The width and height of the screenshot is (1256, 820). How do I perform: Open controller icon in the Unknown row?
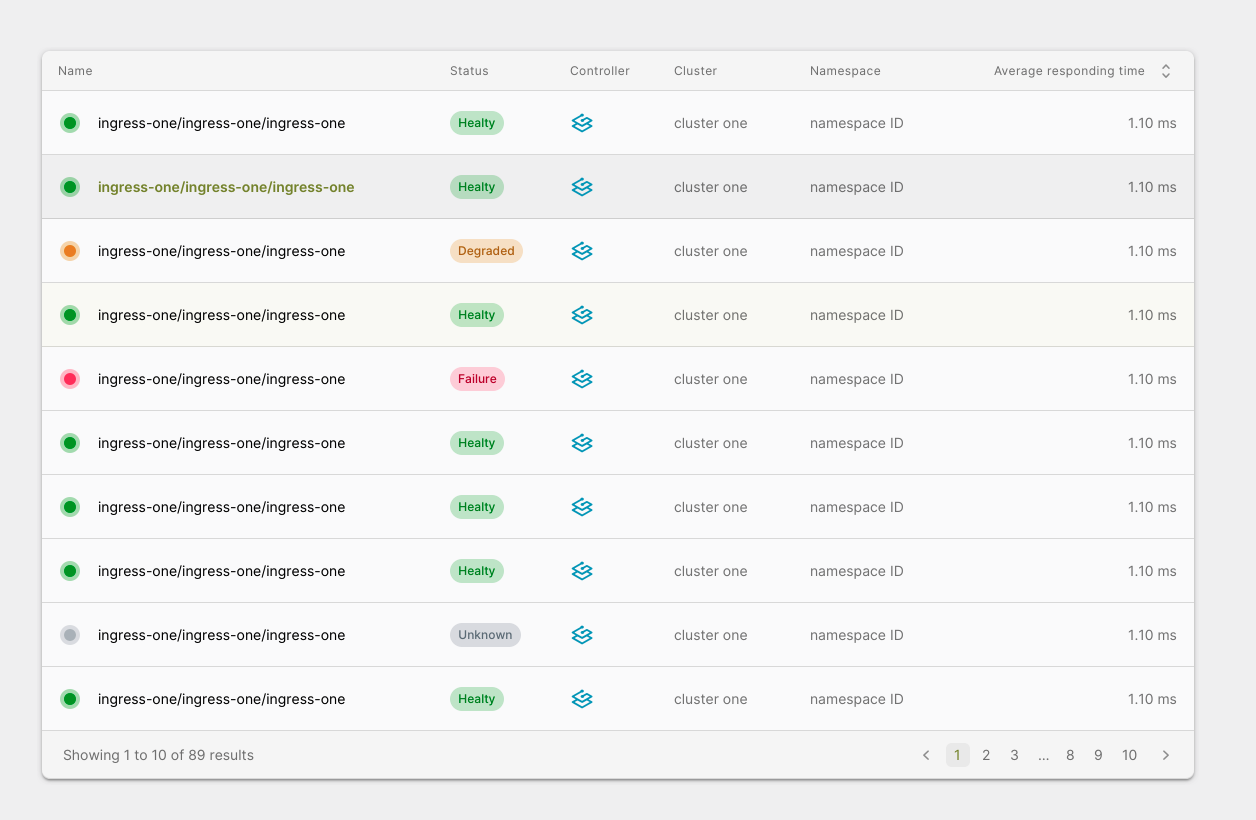[x=582, y=635]
